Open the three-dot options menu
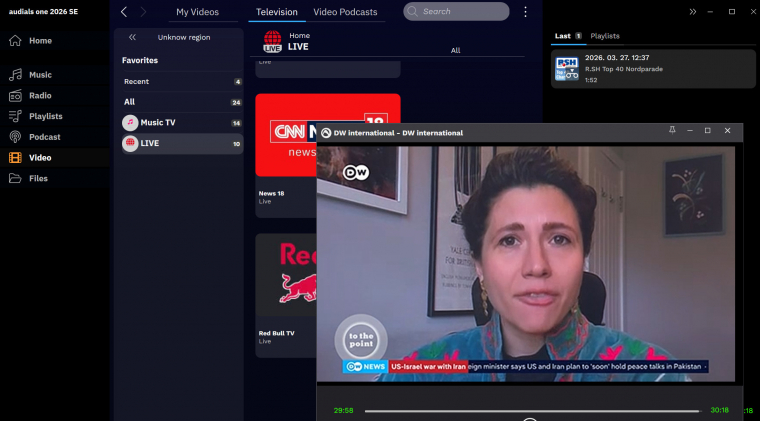760x421 pixels. tap(526, 12)
